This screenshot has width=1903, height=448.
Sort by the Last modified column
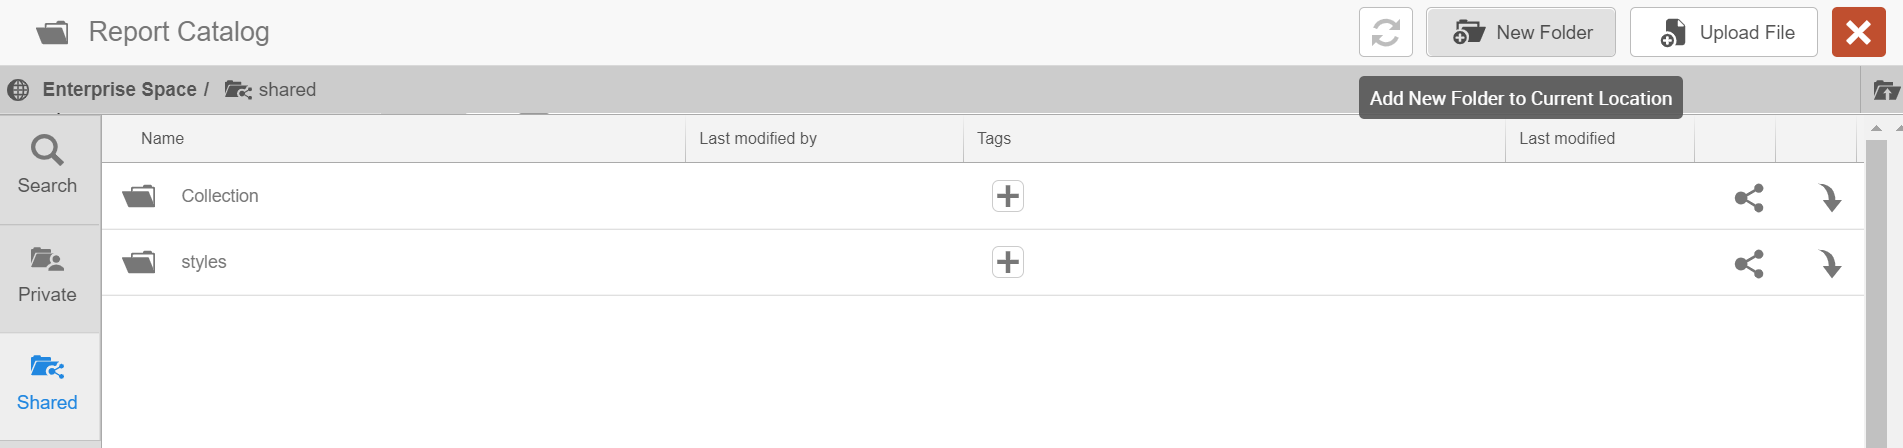coord(1566,139)
